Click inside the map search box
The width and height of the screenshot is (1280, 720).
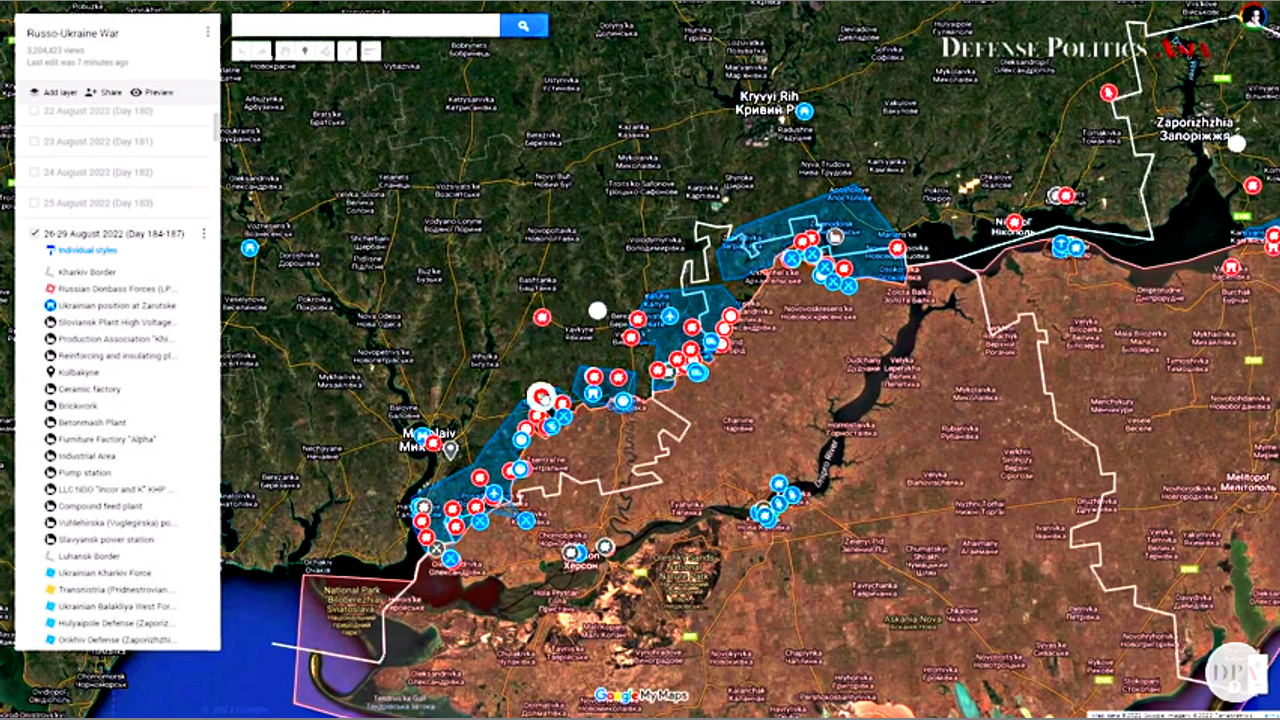[365, 26]
